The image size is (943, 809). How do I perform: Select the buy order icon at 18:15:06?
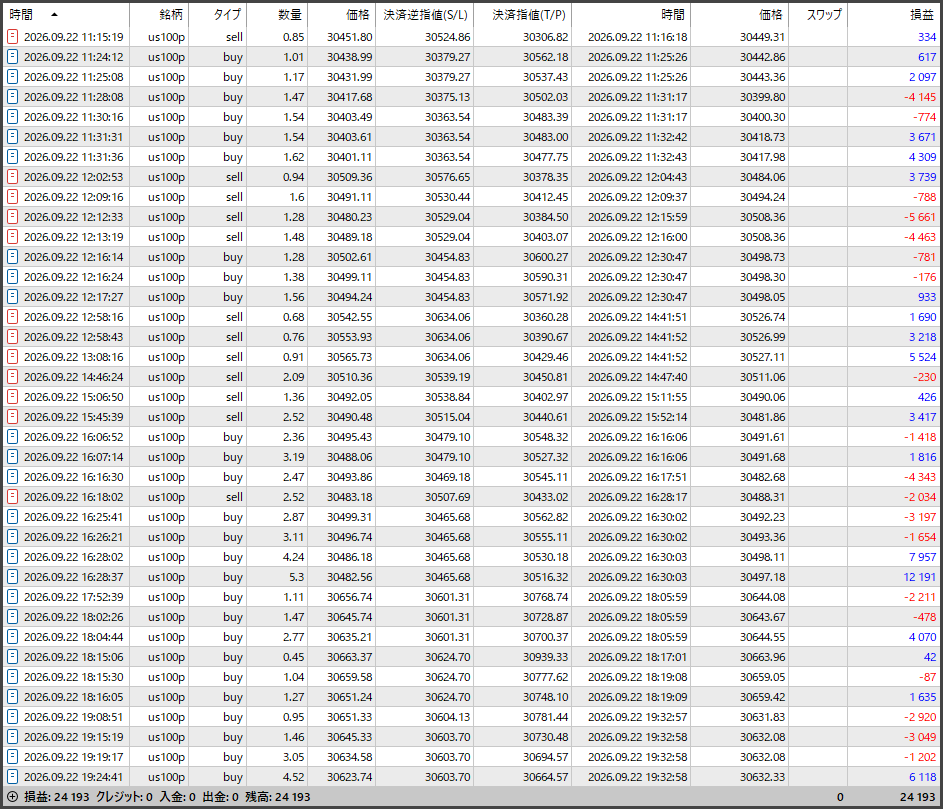12,657
